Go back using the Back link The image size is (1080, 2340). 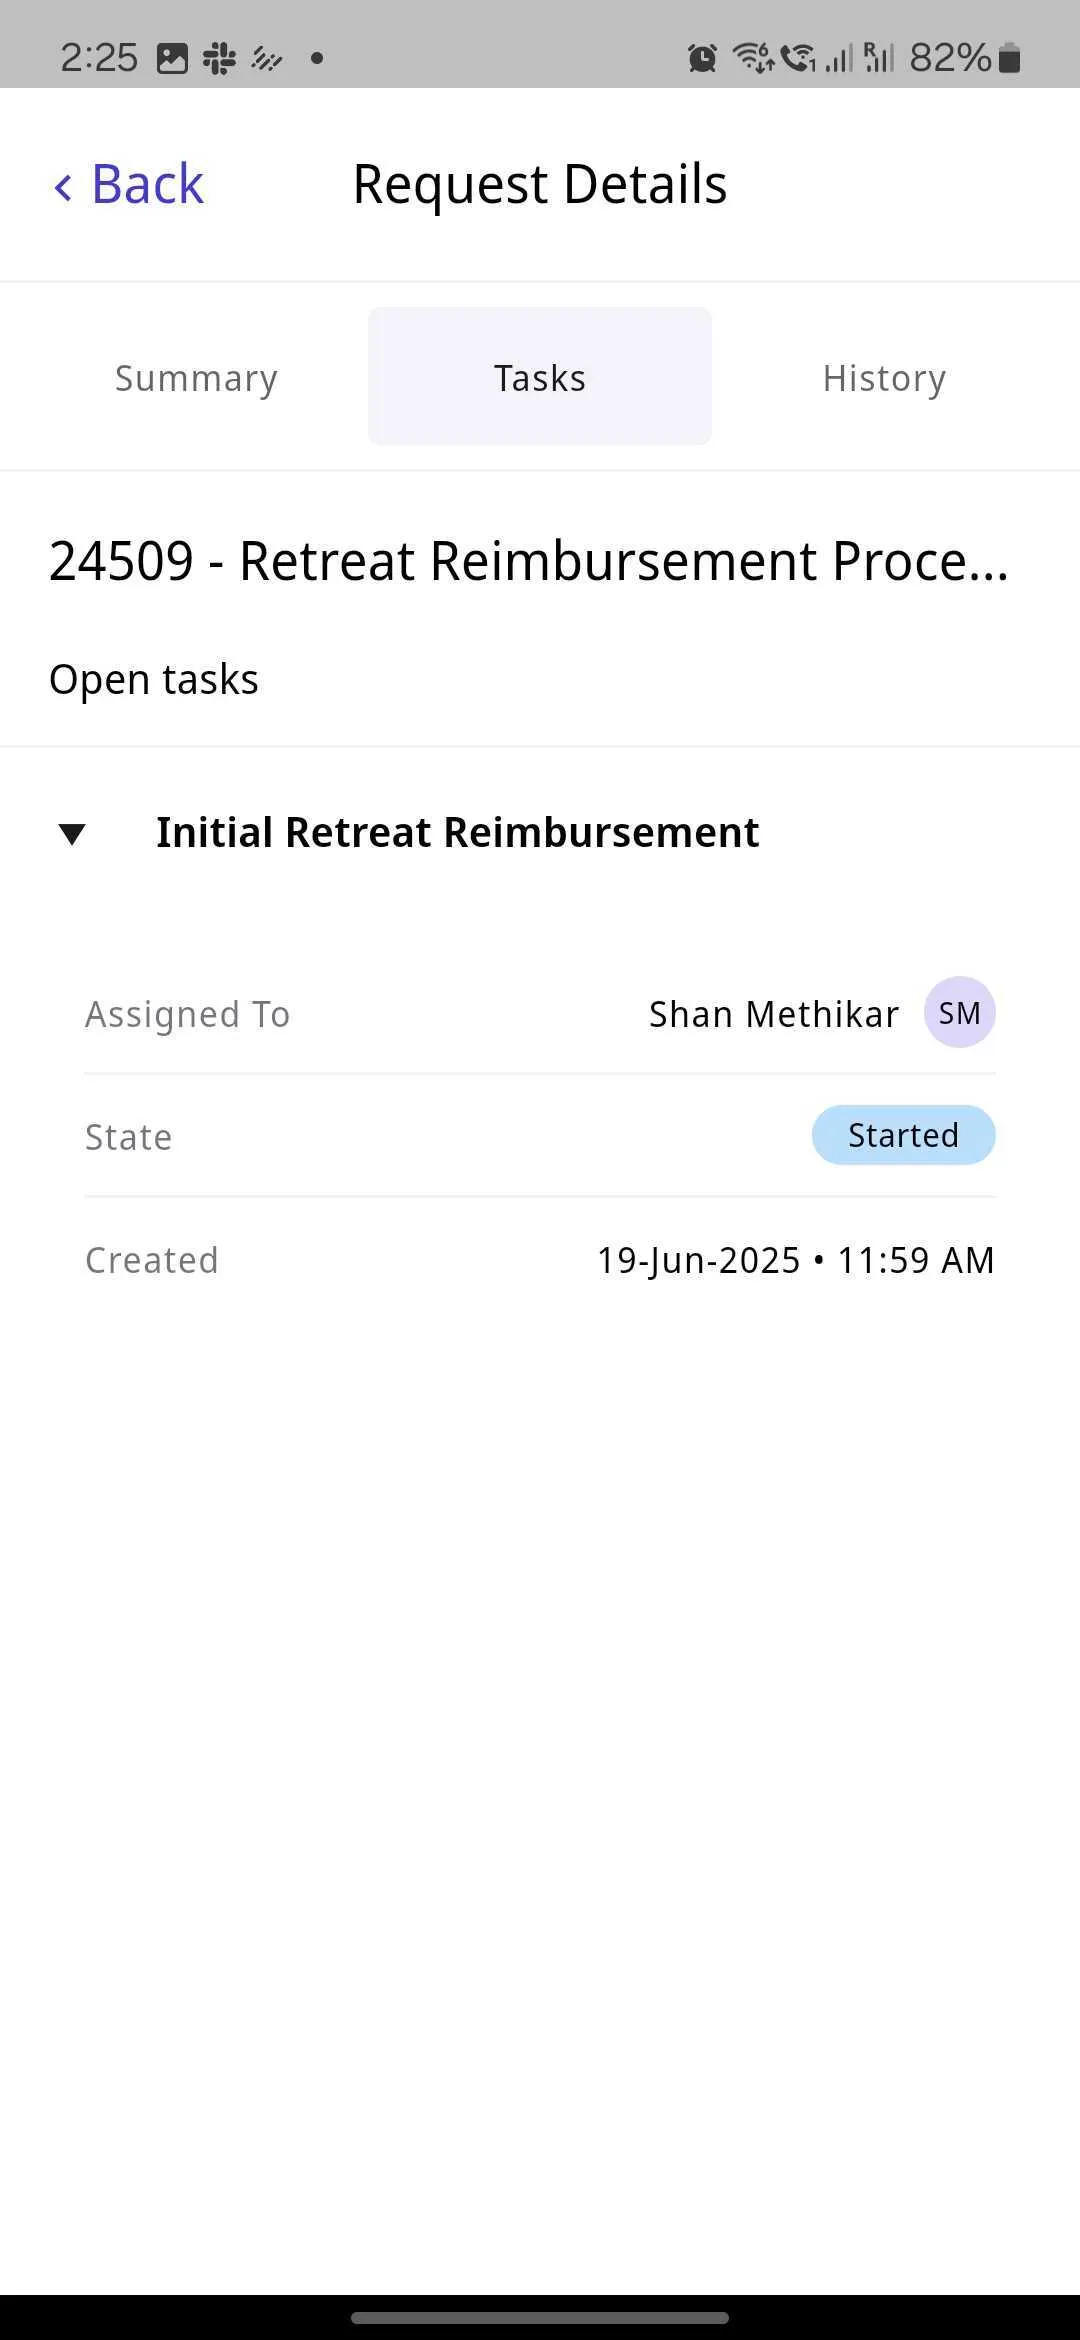147,185
